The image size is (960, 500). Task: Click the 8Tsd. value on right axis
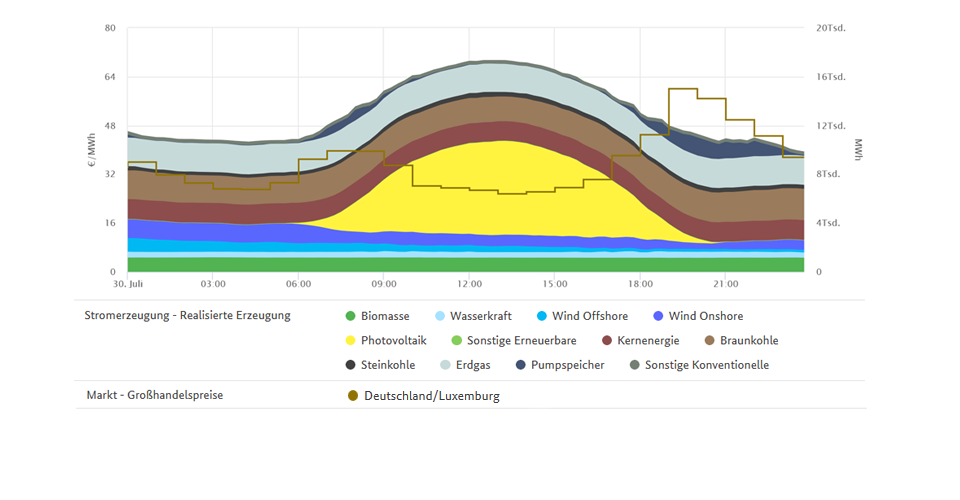pyautogui.click(x=828, y=174)
